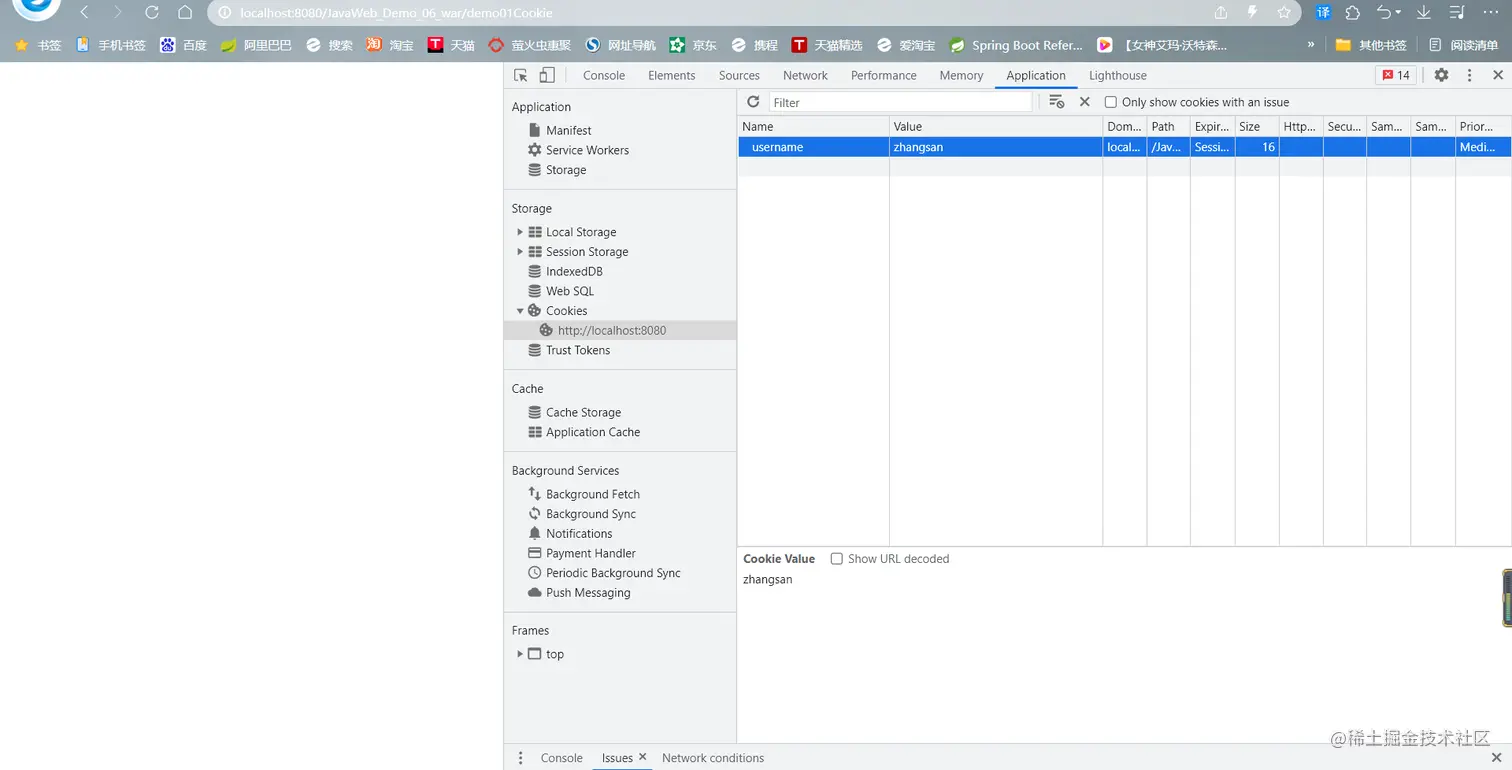This screenshot has width=1512, height=770.
Task: Click the username cookie name cell
Action: tap(814, 147)
